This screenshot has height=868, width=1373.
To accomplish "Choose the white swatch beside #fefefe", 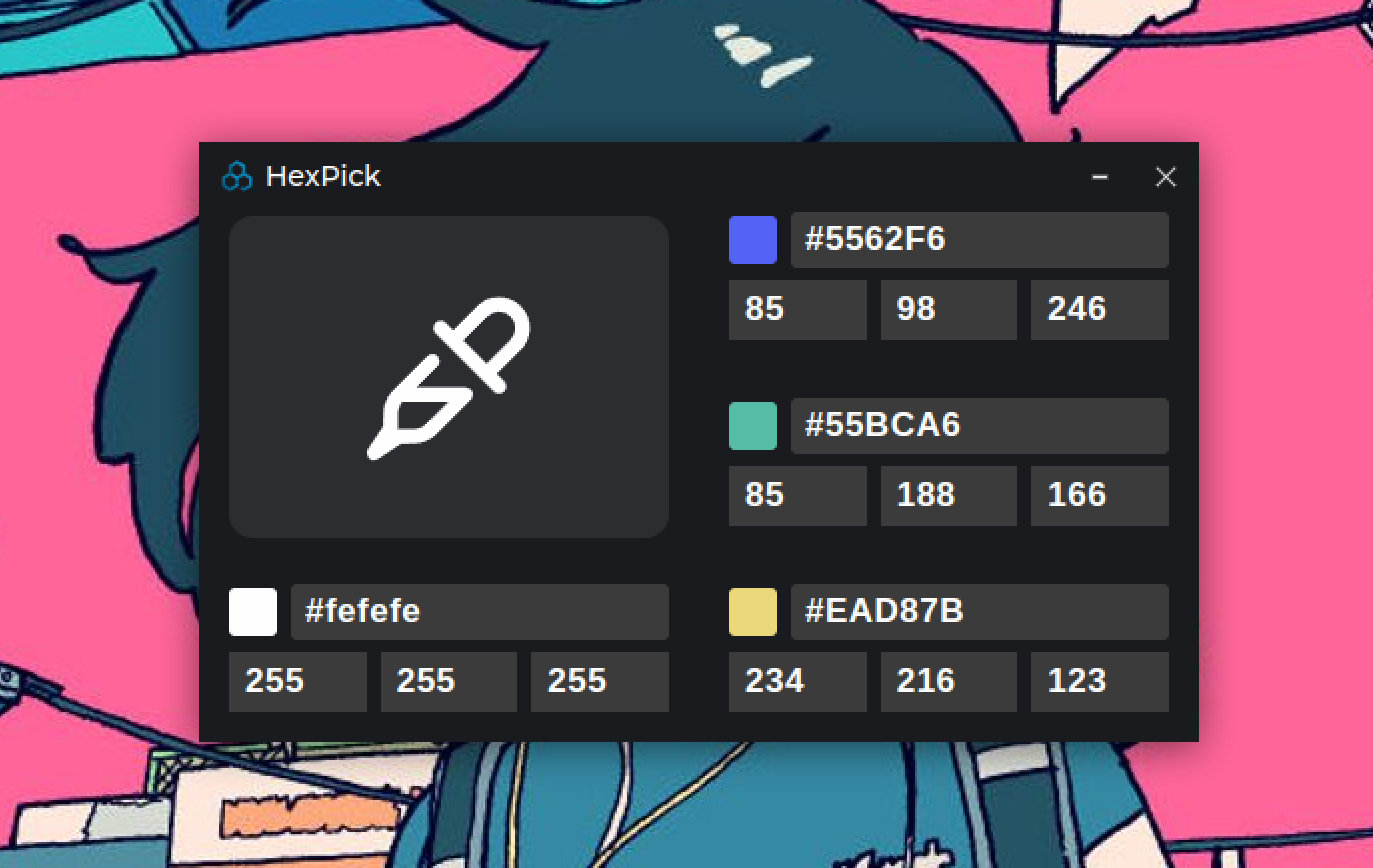I will (253, 612).
